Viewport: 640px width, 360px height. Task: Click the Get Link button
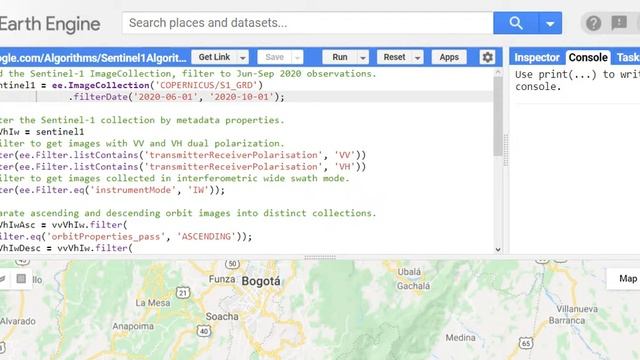pos(214,57)
